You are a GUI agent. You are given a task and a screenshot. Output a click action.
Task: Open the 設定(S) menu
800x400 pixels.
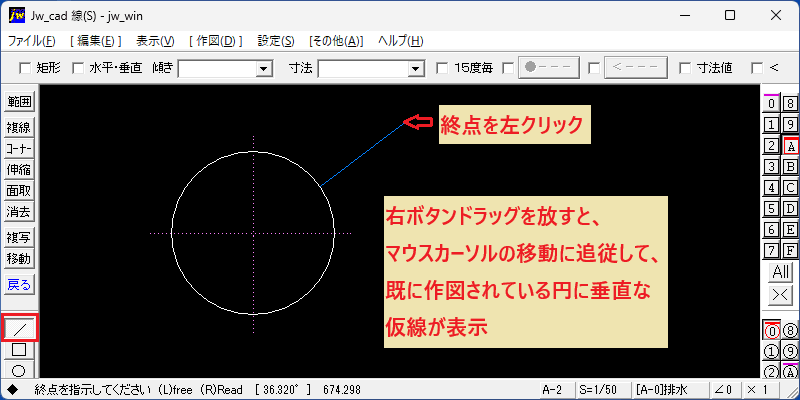pyautogui.click(x=276, y=41)
